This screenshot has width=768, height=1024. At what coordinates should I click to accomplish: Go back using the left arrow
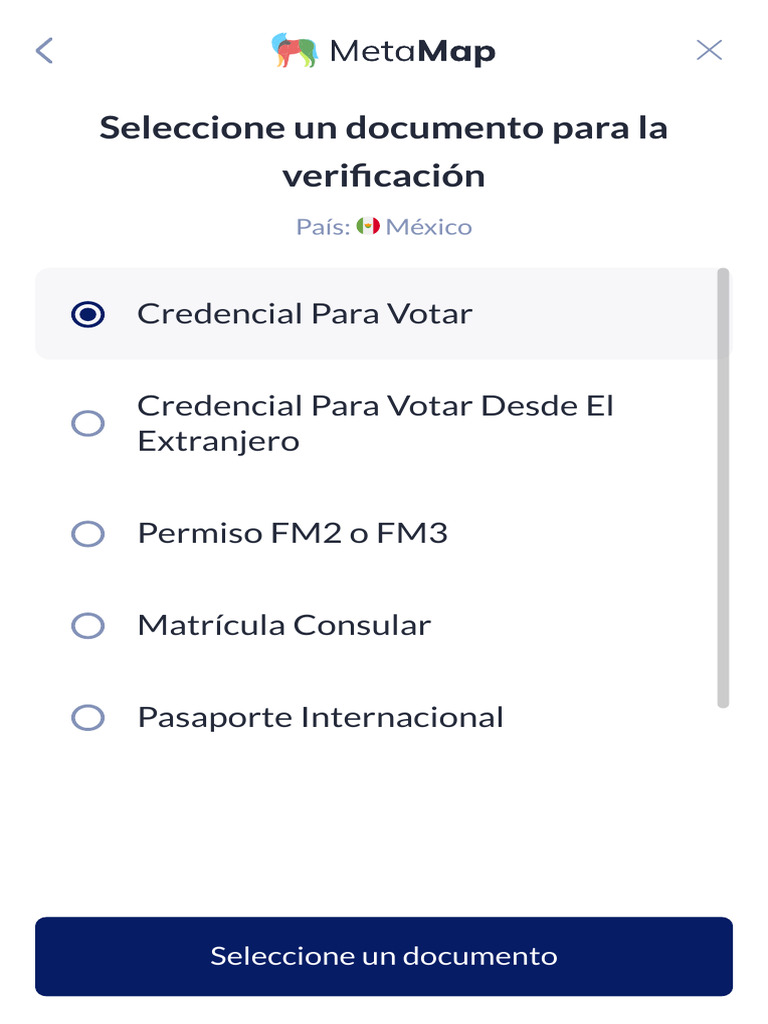[44, 51]
